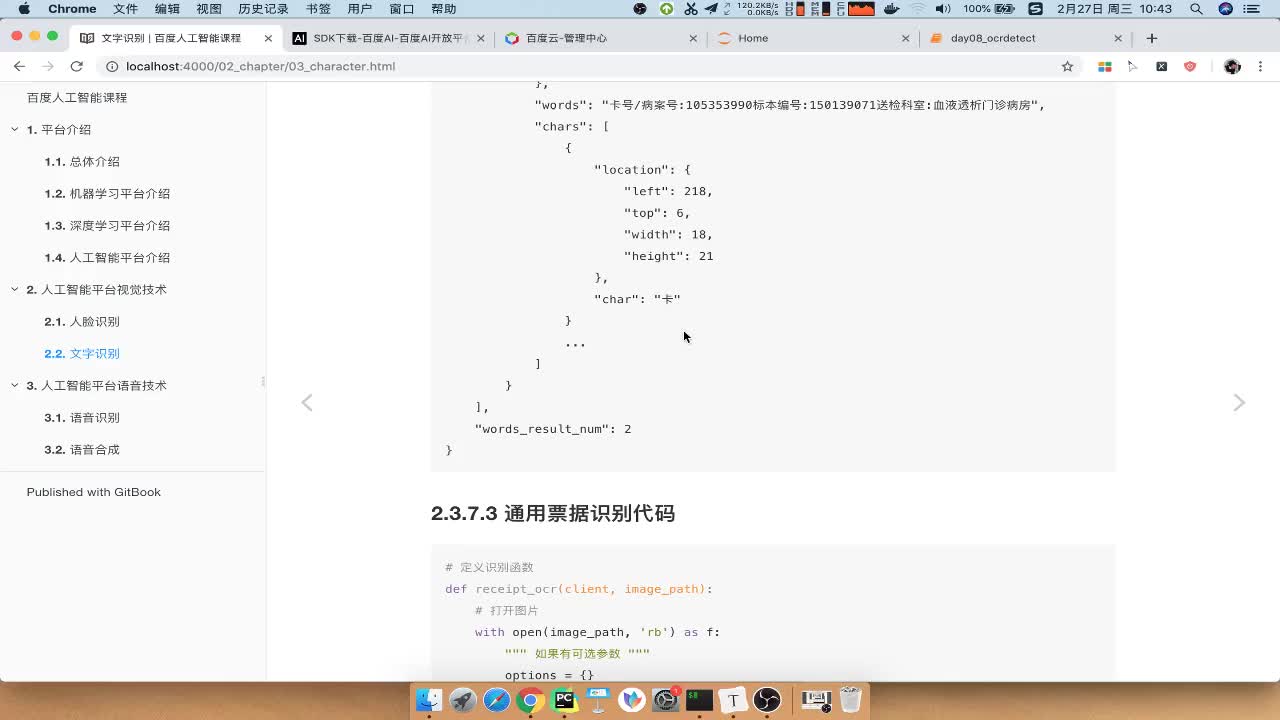Follow the Published with GitBook link
This screenshot has width=1280, height=720.
tap(94, 492)
